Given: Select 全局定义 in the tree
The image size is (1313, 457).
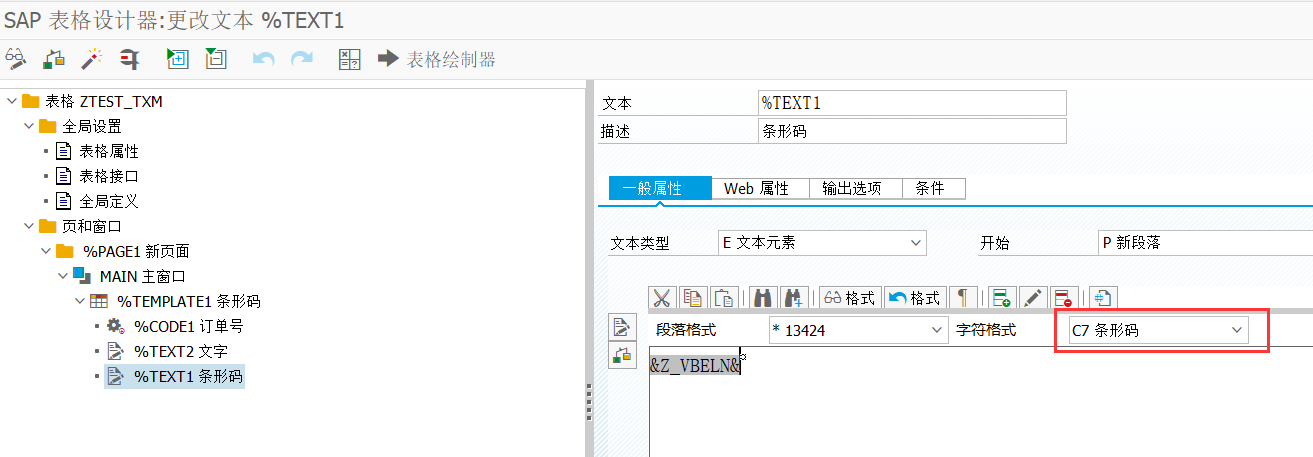Looking at the screenshot, I should tap(109, 201).
